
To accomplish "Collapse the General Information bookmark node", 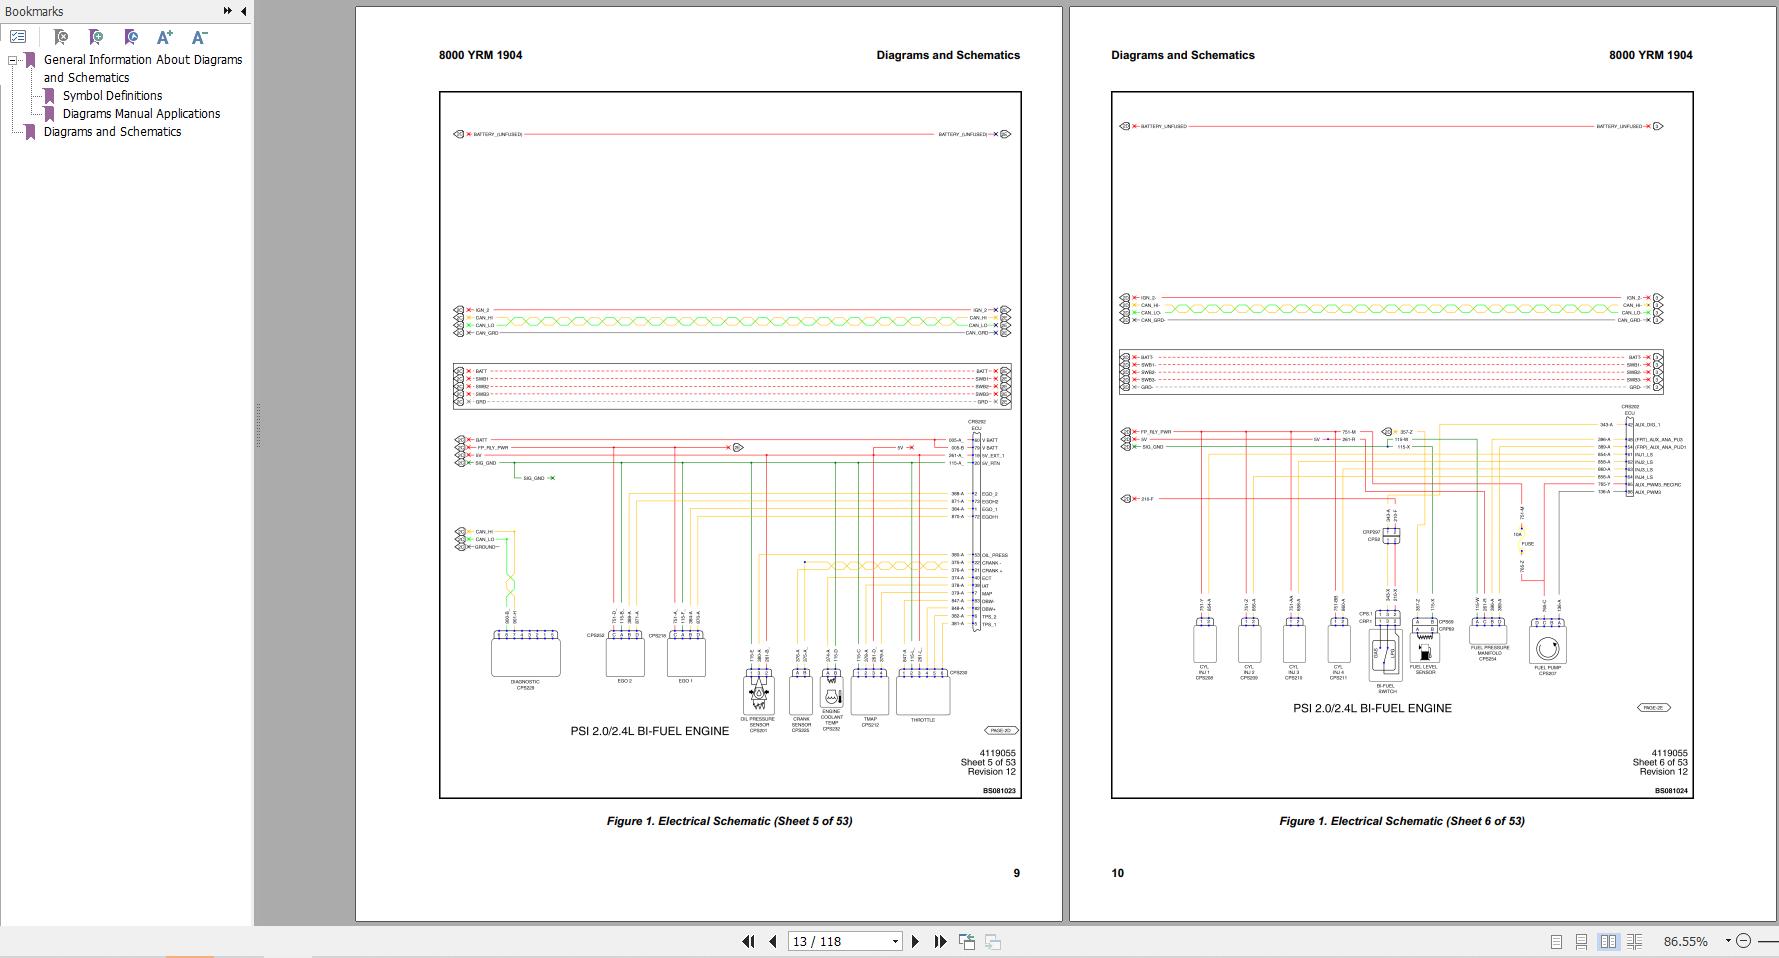I will [x=12, y=59].
